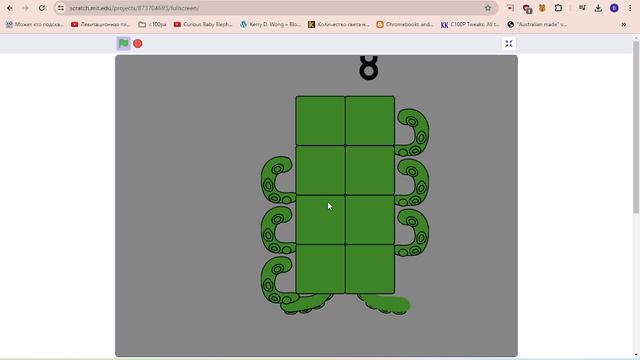Click the page's vertical scrollbar thumb
640x360 pixels.
click(636, 127)
